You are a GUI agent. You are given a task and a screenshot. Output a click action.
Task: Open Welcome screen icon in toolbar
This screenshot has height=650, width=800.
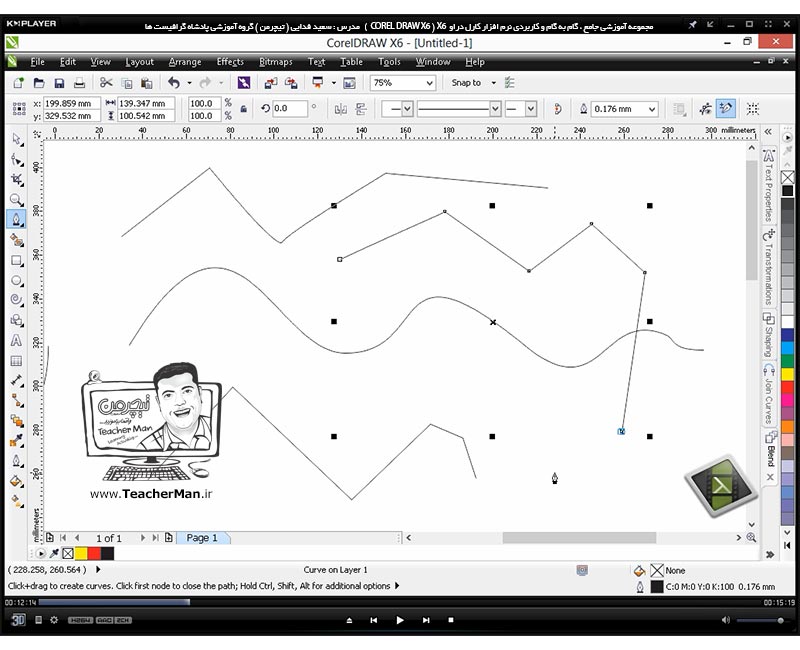tap(349, 83)
